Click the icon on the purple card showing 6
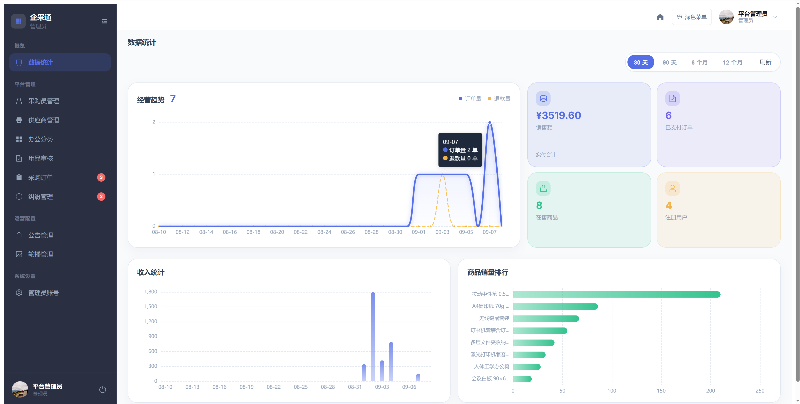Image resolution: width=800 pixels, height=404 pixels. point(672,98)
